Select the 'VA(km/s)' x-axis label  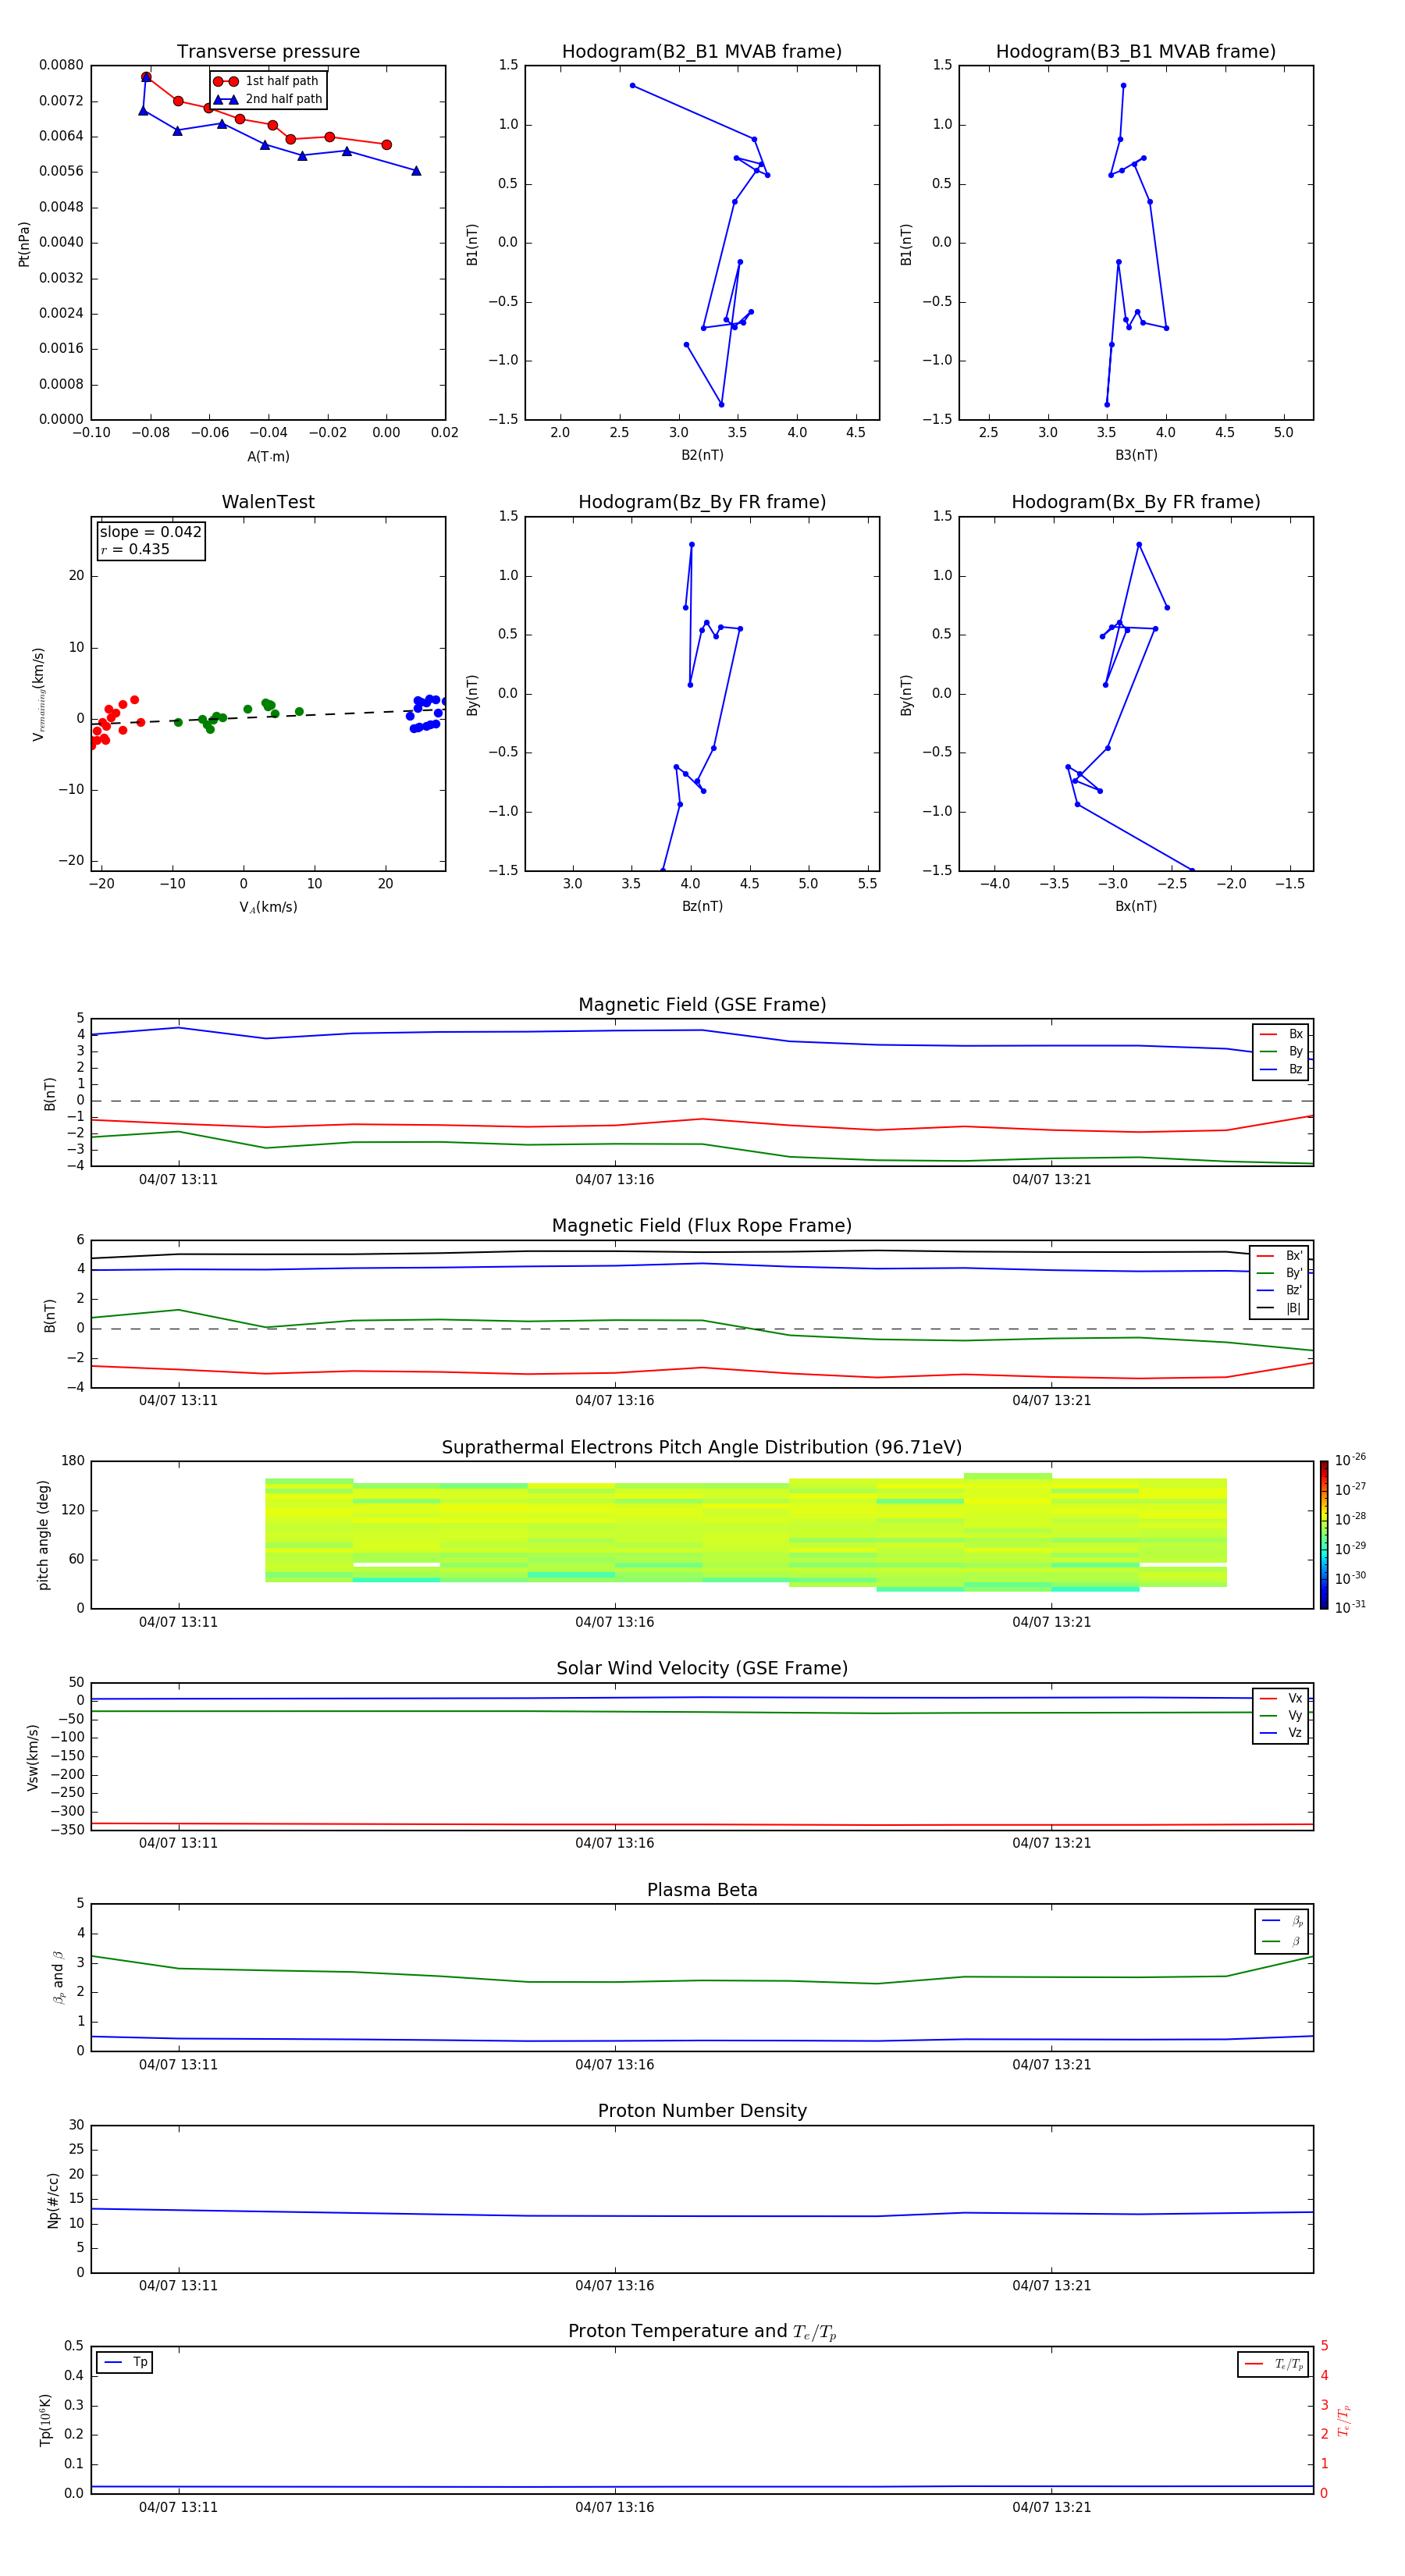268,907
